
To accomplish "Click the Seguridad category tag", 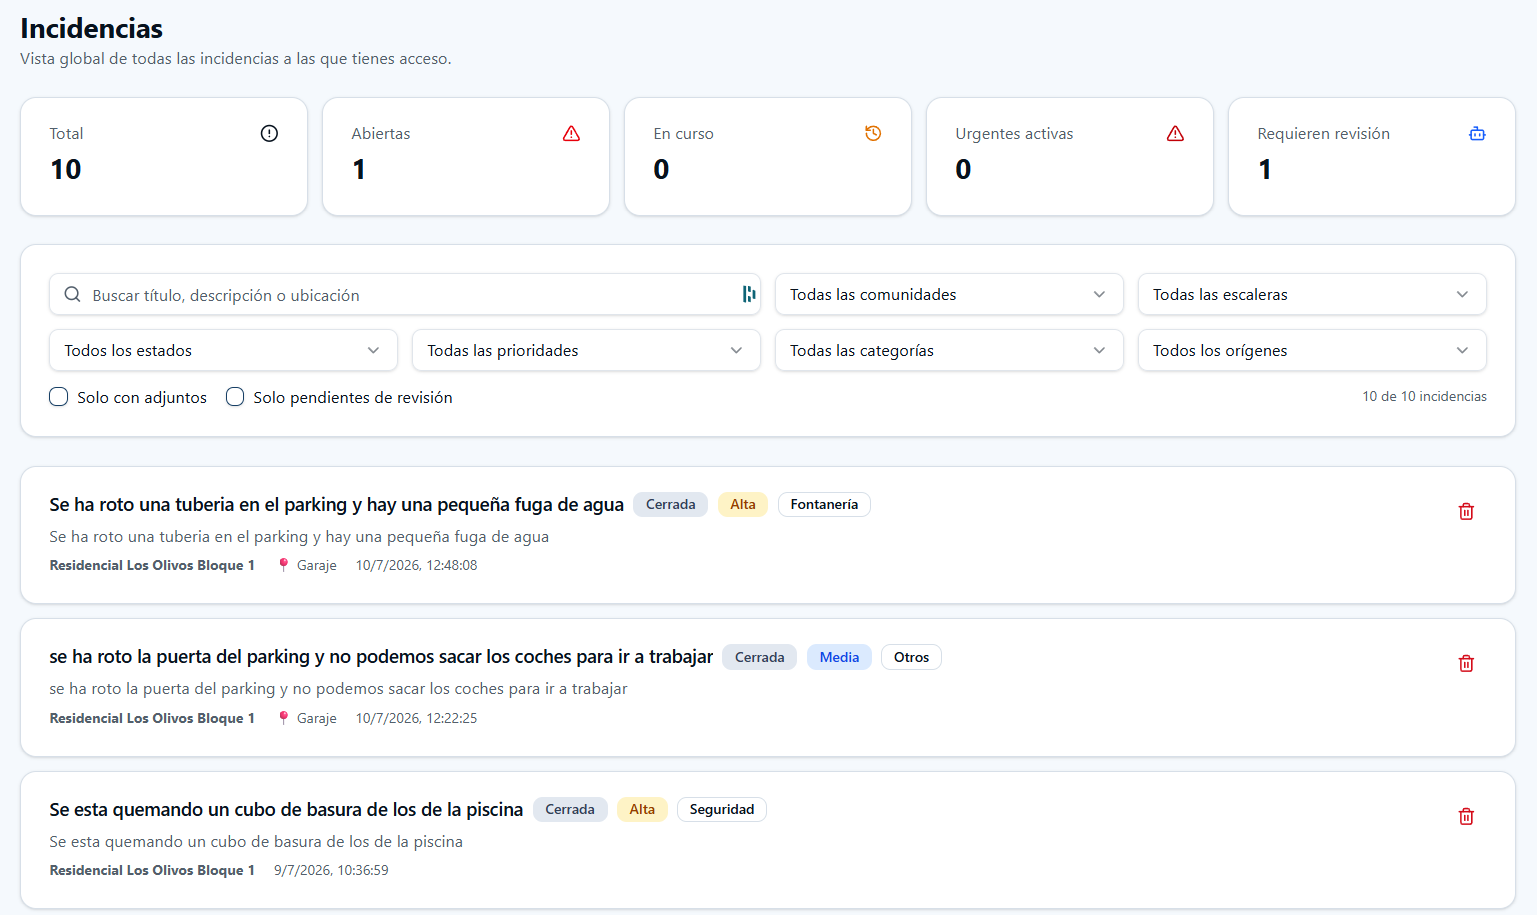I will [x=722, y=809].
